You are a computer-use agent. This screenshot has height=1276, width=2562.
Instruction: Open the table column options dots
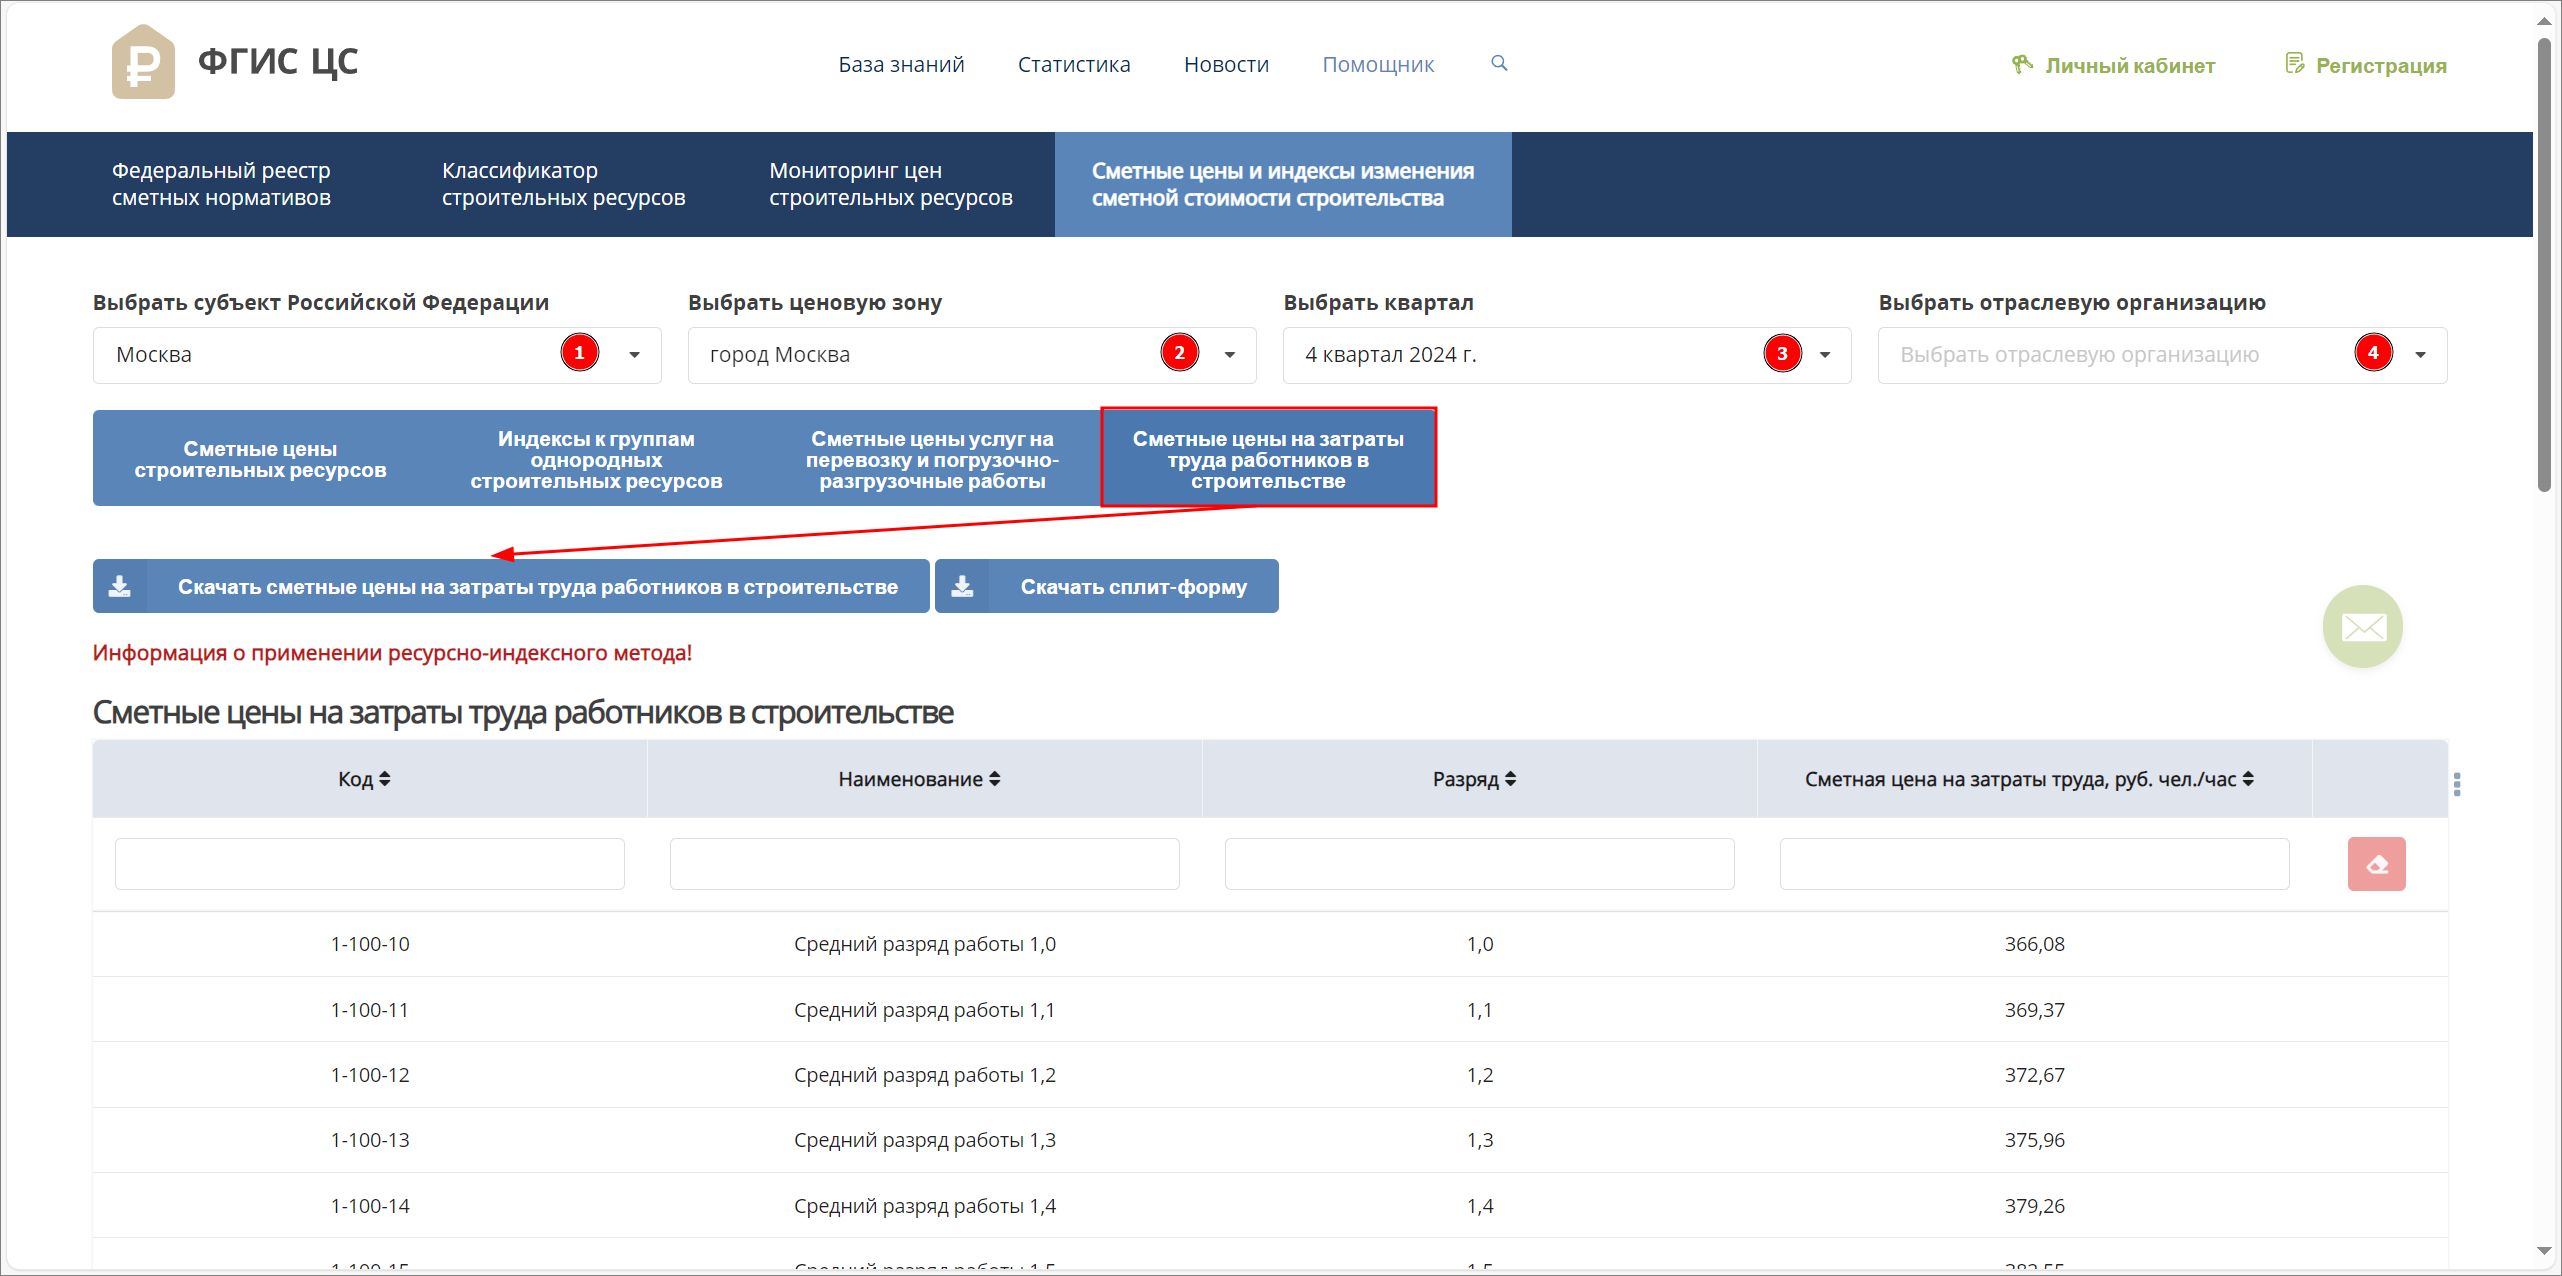[x=2457, y=784]
